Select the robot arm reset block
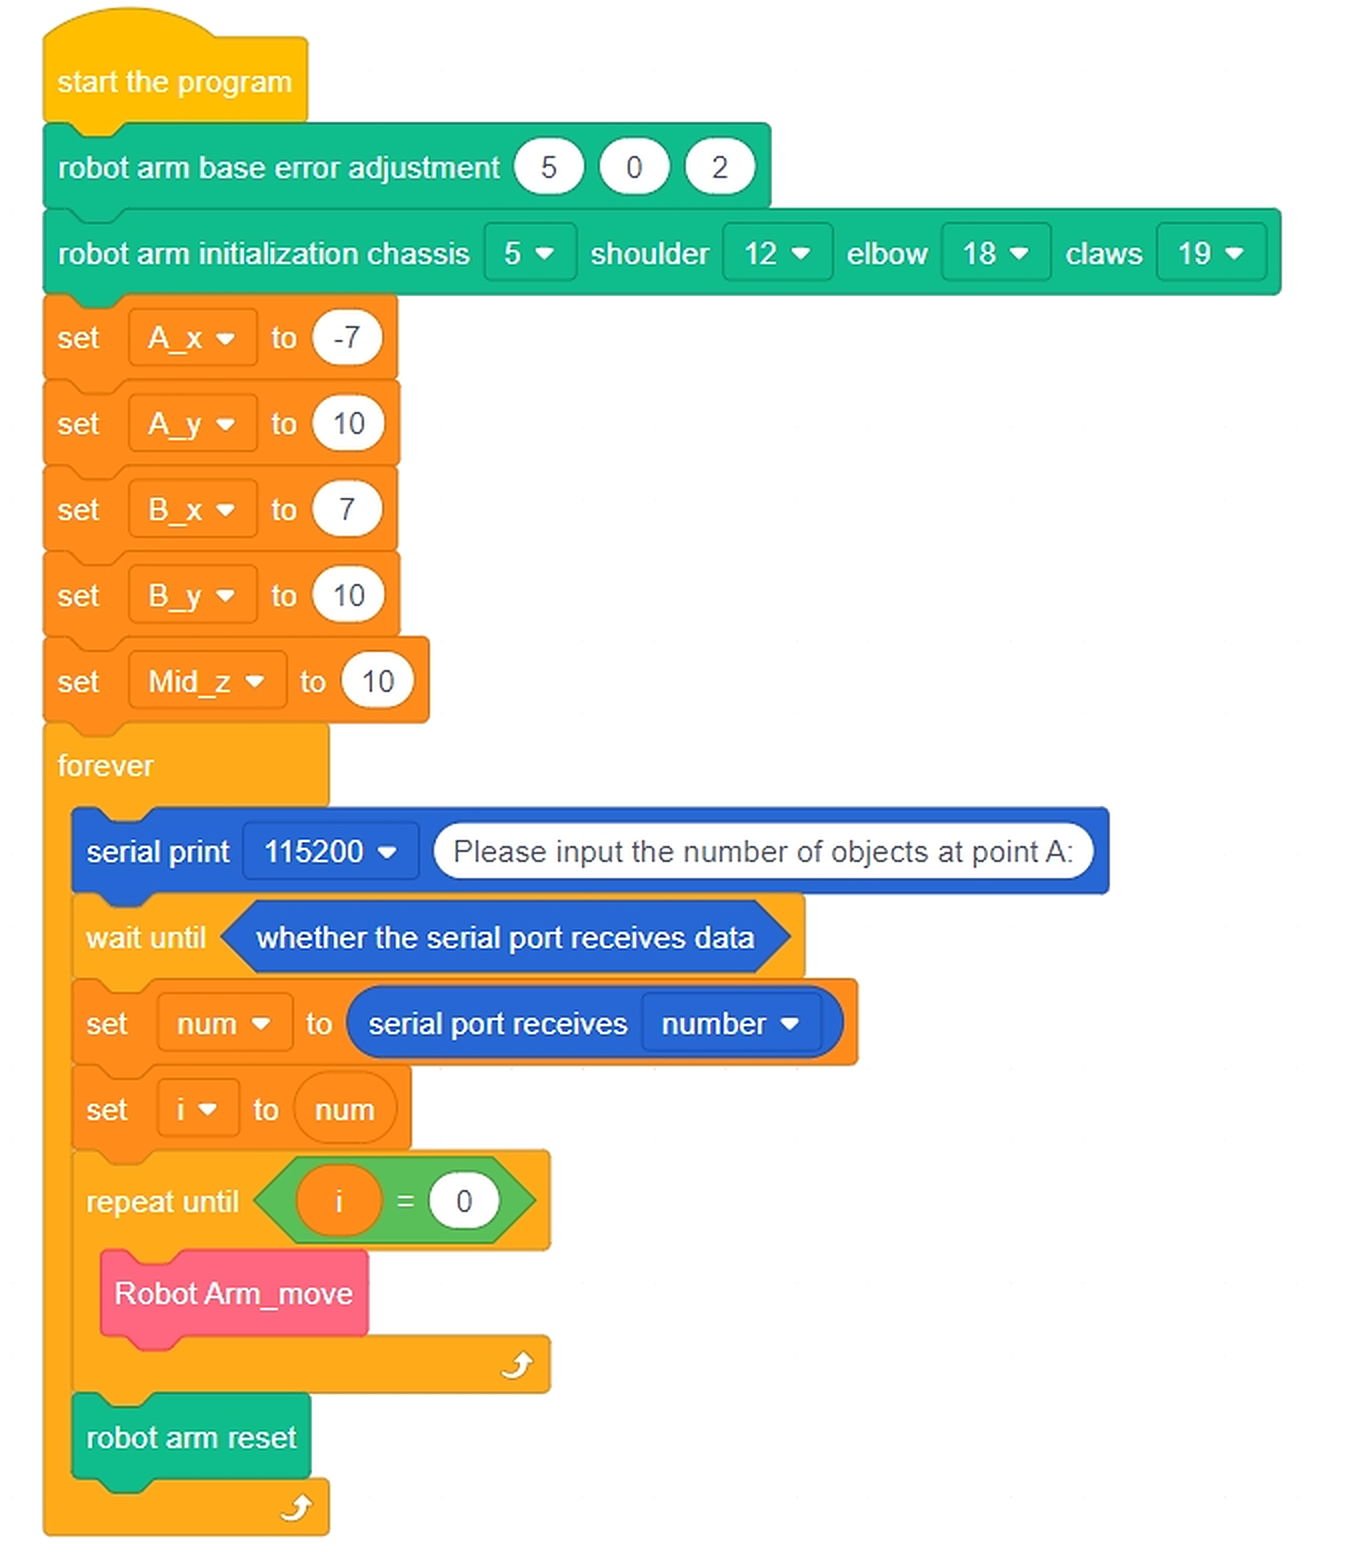Screen dimensions: 1350x1552 point(191,1437)
